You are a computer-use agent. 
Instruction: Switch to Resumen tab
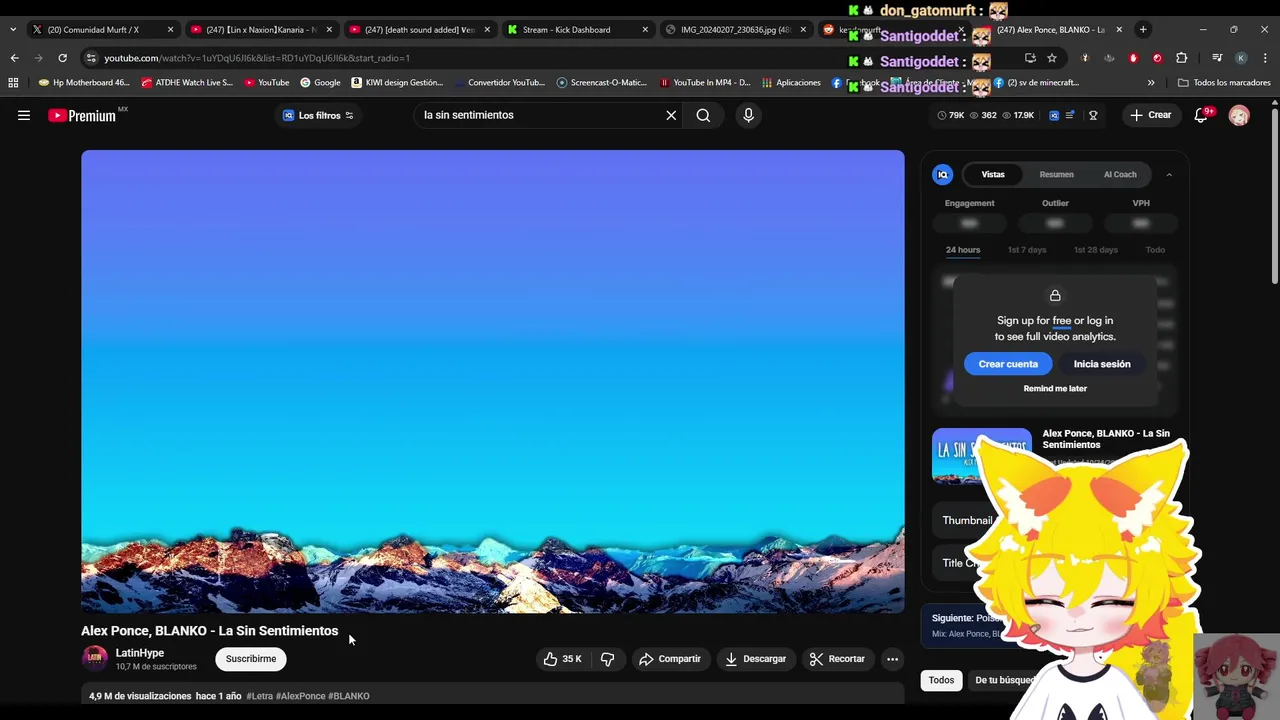pyautogui.click(x=1056, y=174)
